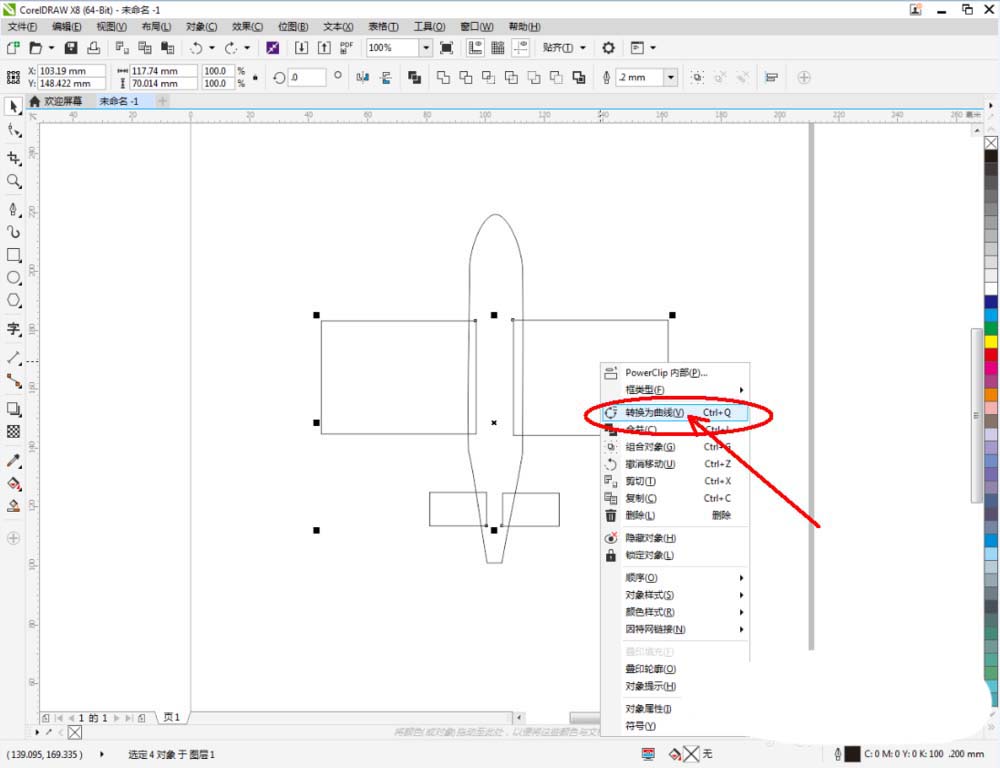Select the Polygon tool
The width and height of the screenshot is (1000, 768).
coord(13,300)
